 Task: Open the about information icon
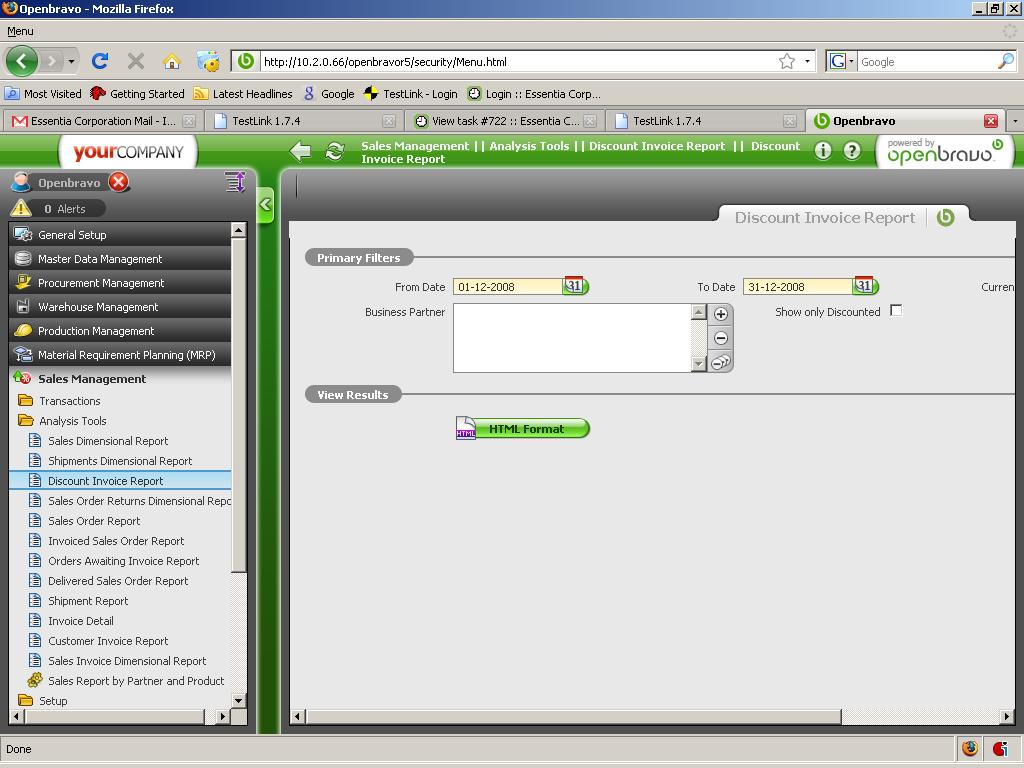(823, 151)
